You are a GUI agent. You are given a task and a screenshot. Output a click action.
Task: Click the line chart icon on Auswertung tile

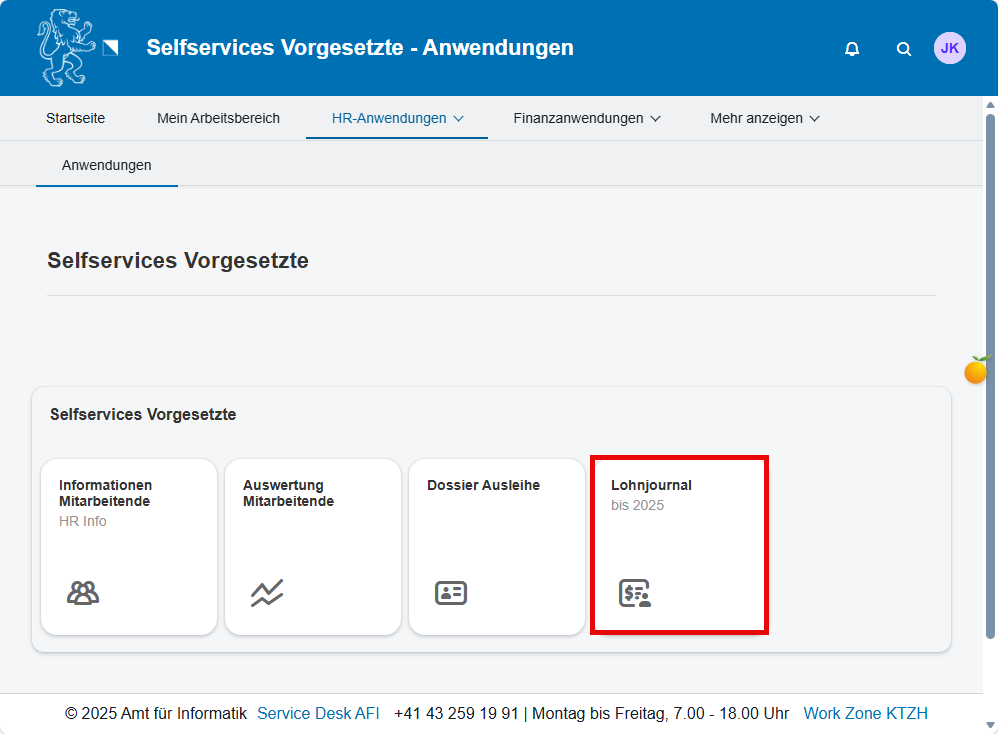click(x=267, y=593)
